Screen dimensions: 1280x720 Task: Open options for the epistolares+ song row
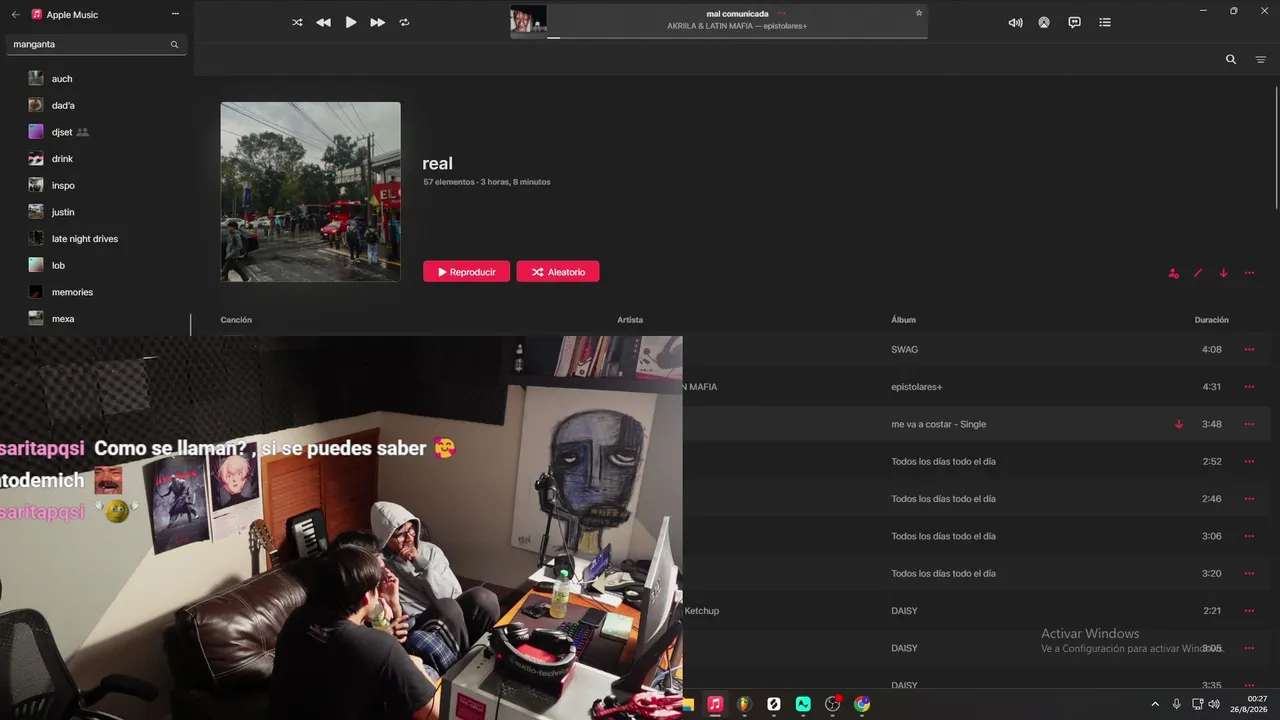1249,387
